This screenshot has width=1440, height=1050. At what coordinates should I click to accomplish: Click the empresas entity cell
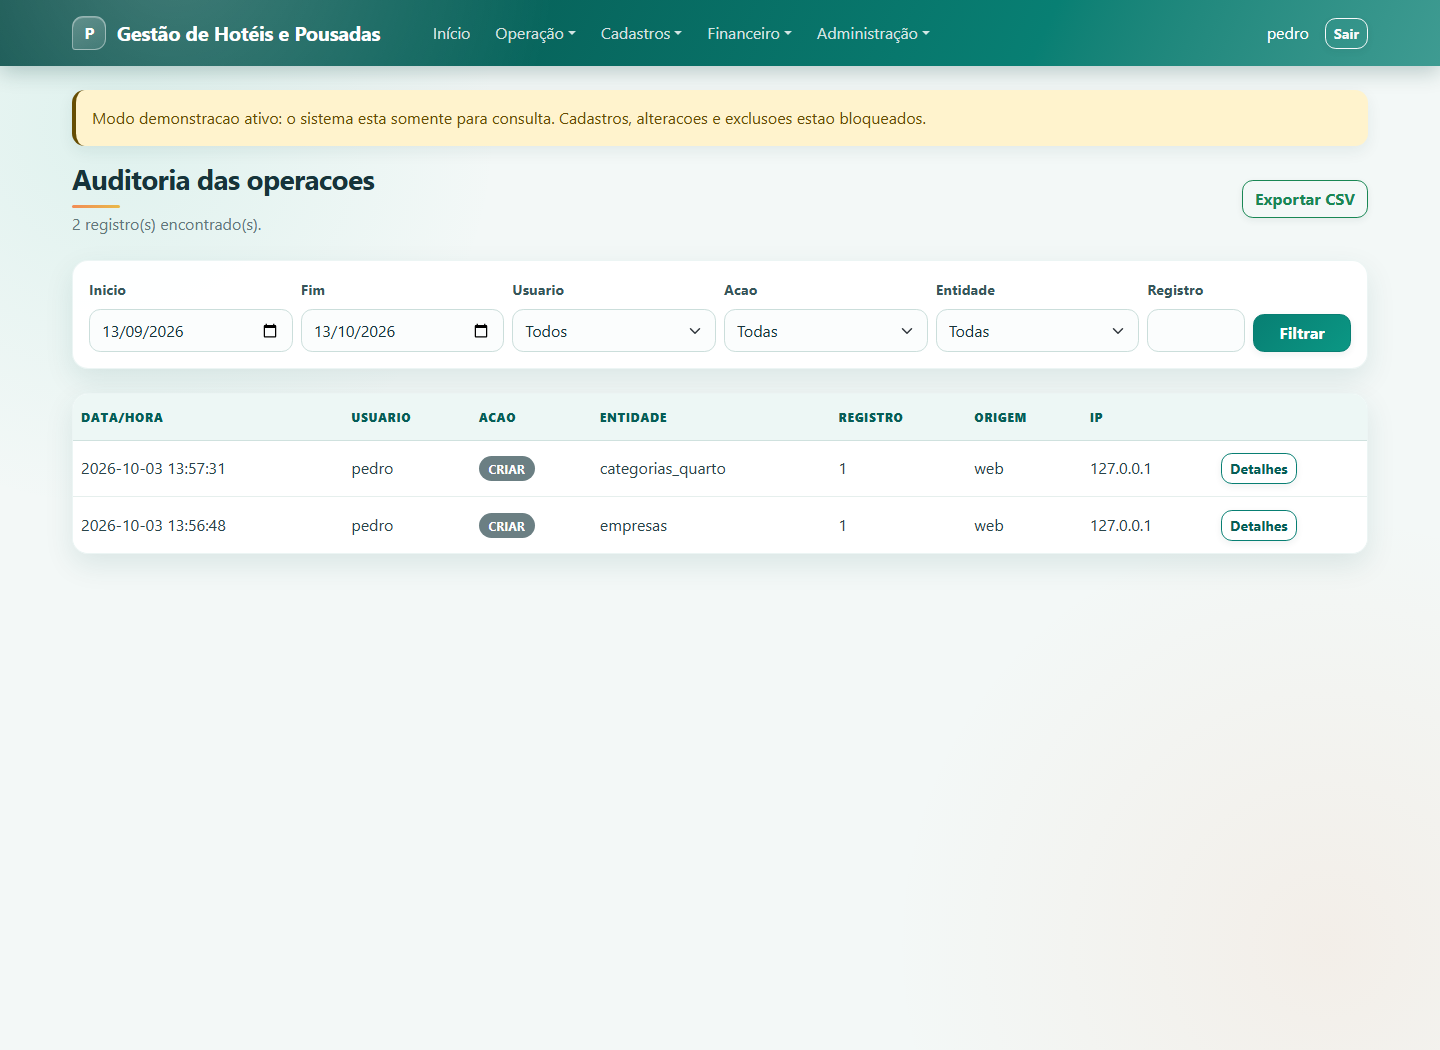point(633,526)
